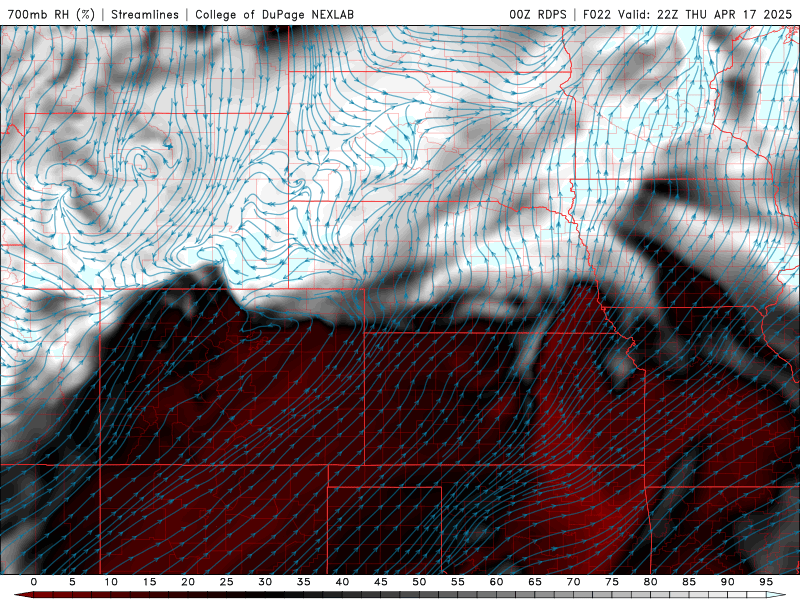Viewport: 800px width, 600px height.
Task: Click the '15' value on color scale
Action: click(149, 582)
